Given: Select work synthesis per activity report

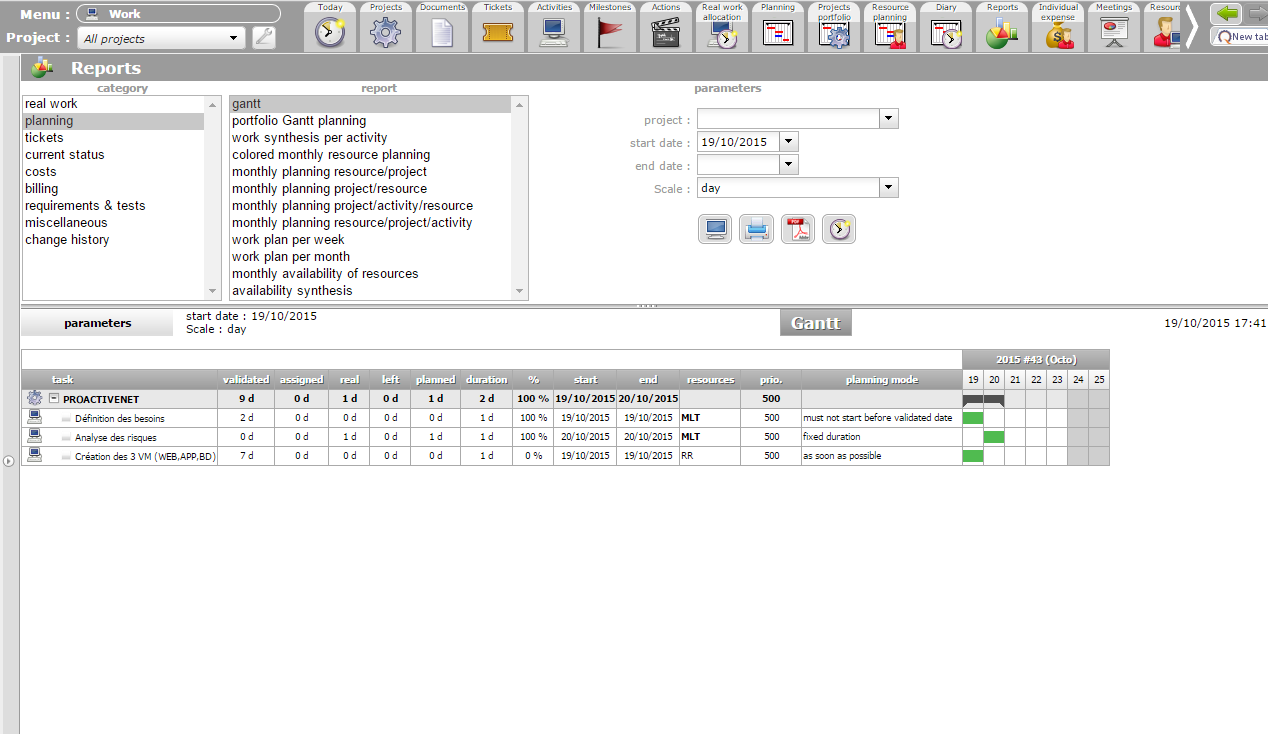Looking at the screenshot, I should 370,138.
